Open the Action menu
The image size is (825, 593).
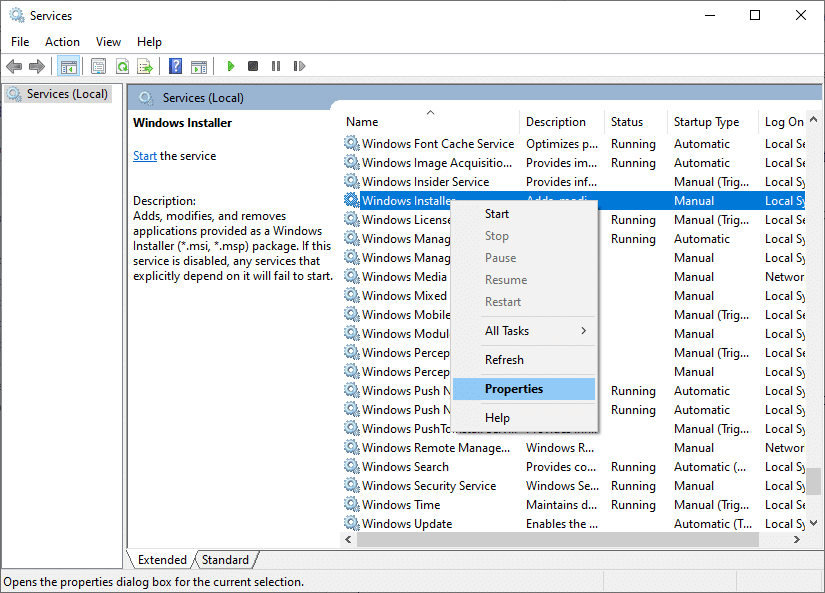tap(62, 42)
